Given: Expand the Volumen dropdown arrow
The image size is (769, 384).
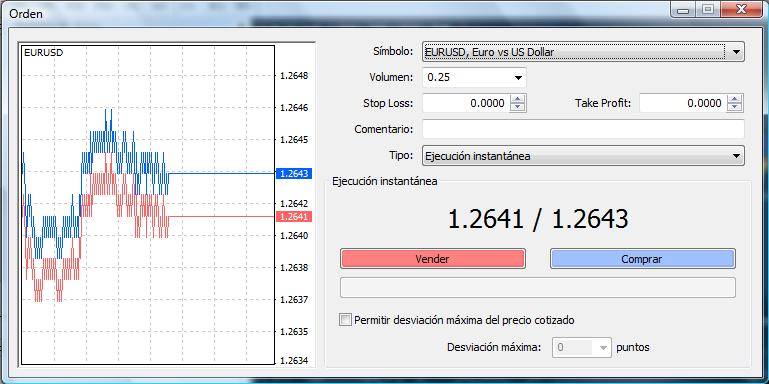Looking at the screenshot, I should 518,77.
